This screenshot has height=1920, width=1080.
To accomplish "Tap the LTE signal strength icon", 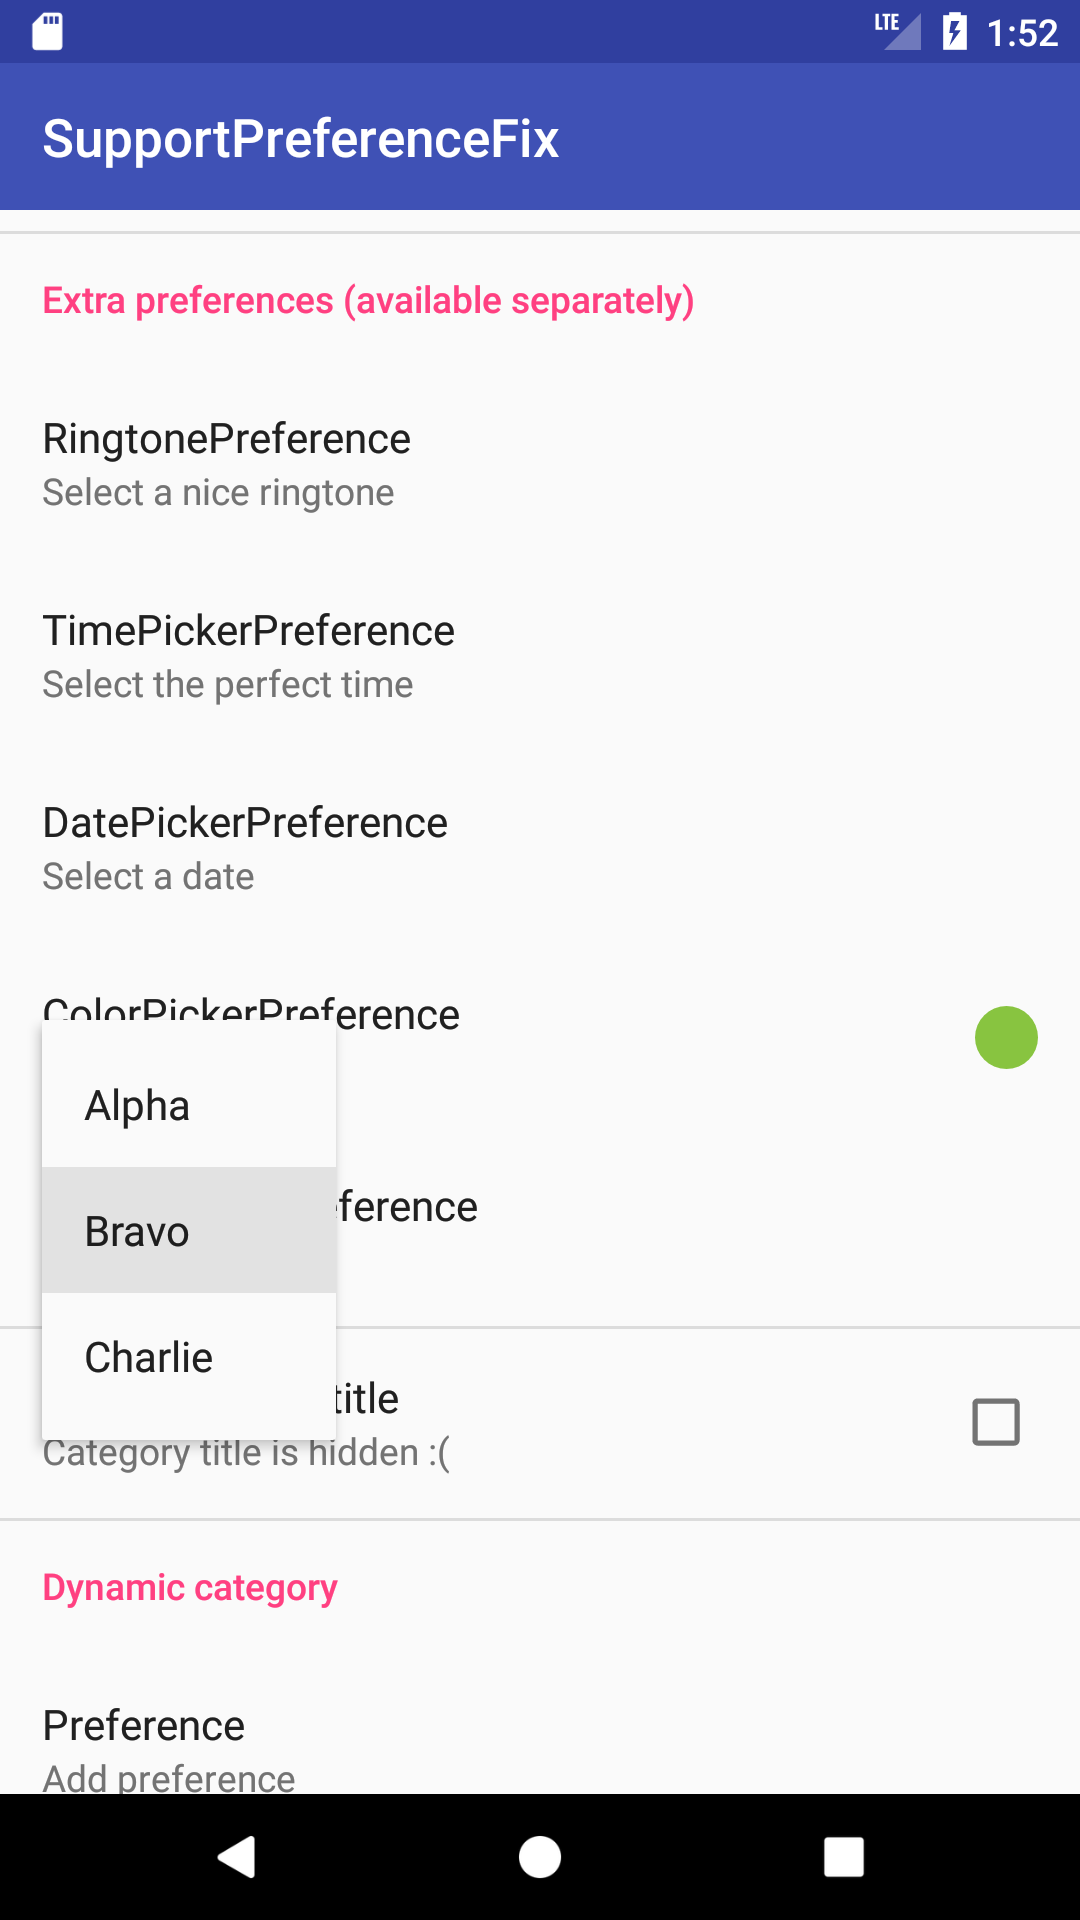I will click(x=897, y=30).
